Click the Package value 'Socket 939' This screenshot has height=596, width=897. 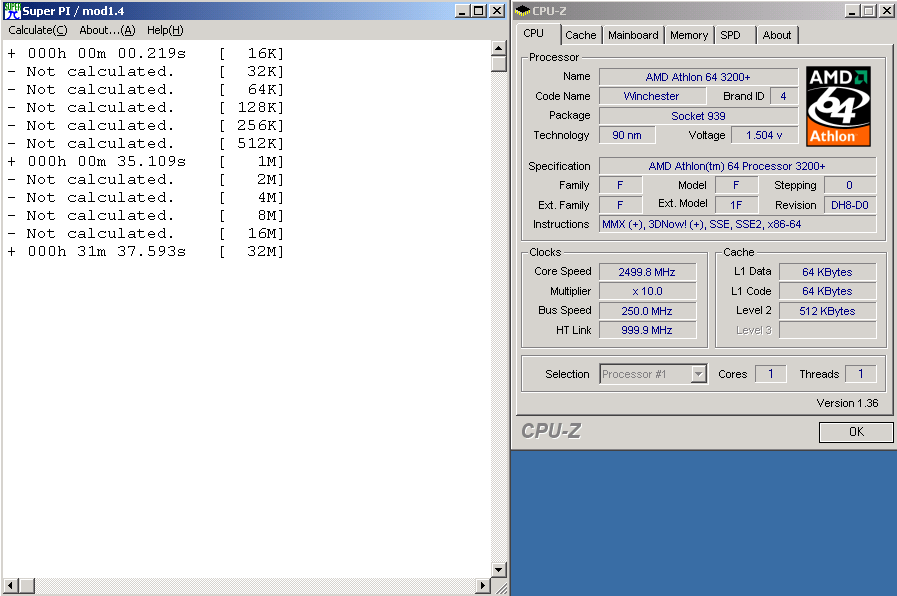click(x=698, y=116)
